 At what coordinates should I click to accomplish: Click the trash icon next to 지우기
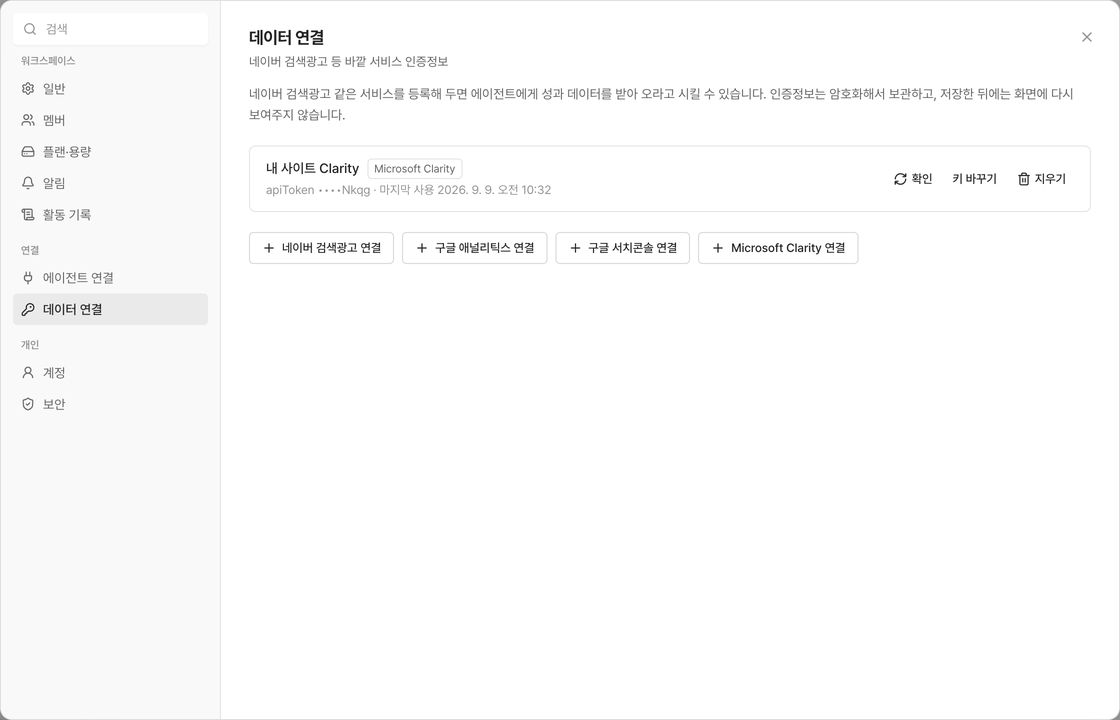[x=1024, y=179]
